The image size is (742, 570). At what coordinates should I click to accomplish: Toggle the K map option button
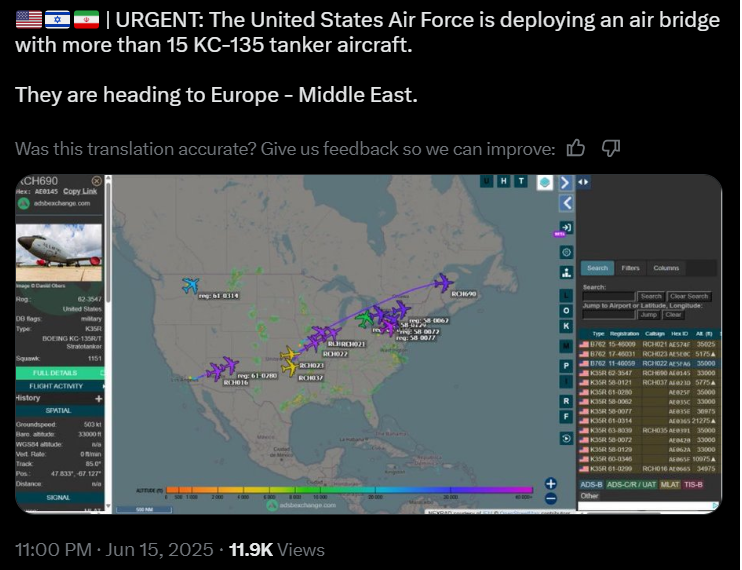click(566, 326)
